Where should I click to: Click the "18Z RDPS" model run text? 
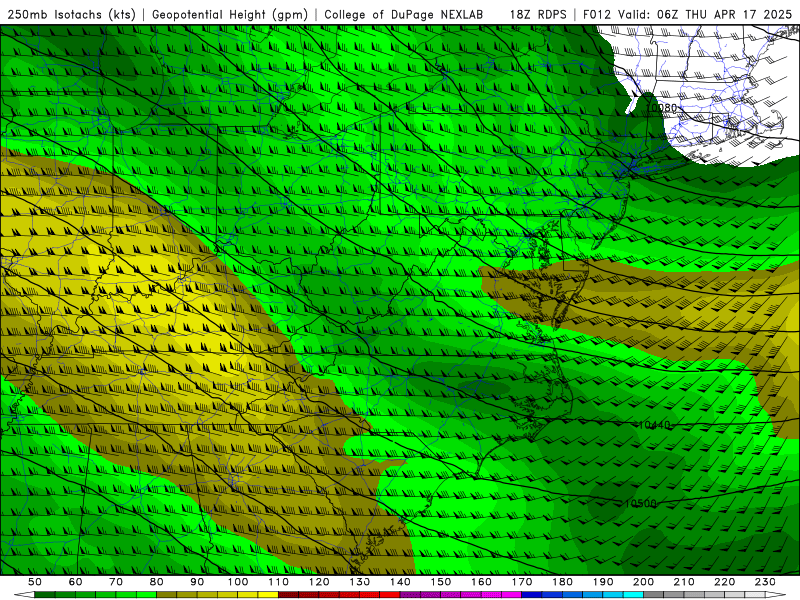pyautogui.click(x=538, y=15)
